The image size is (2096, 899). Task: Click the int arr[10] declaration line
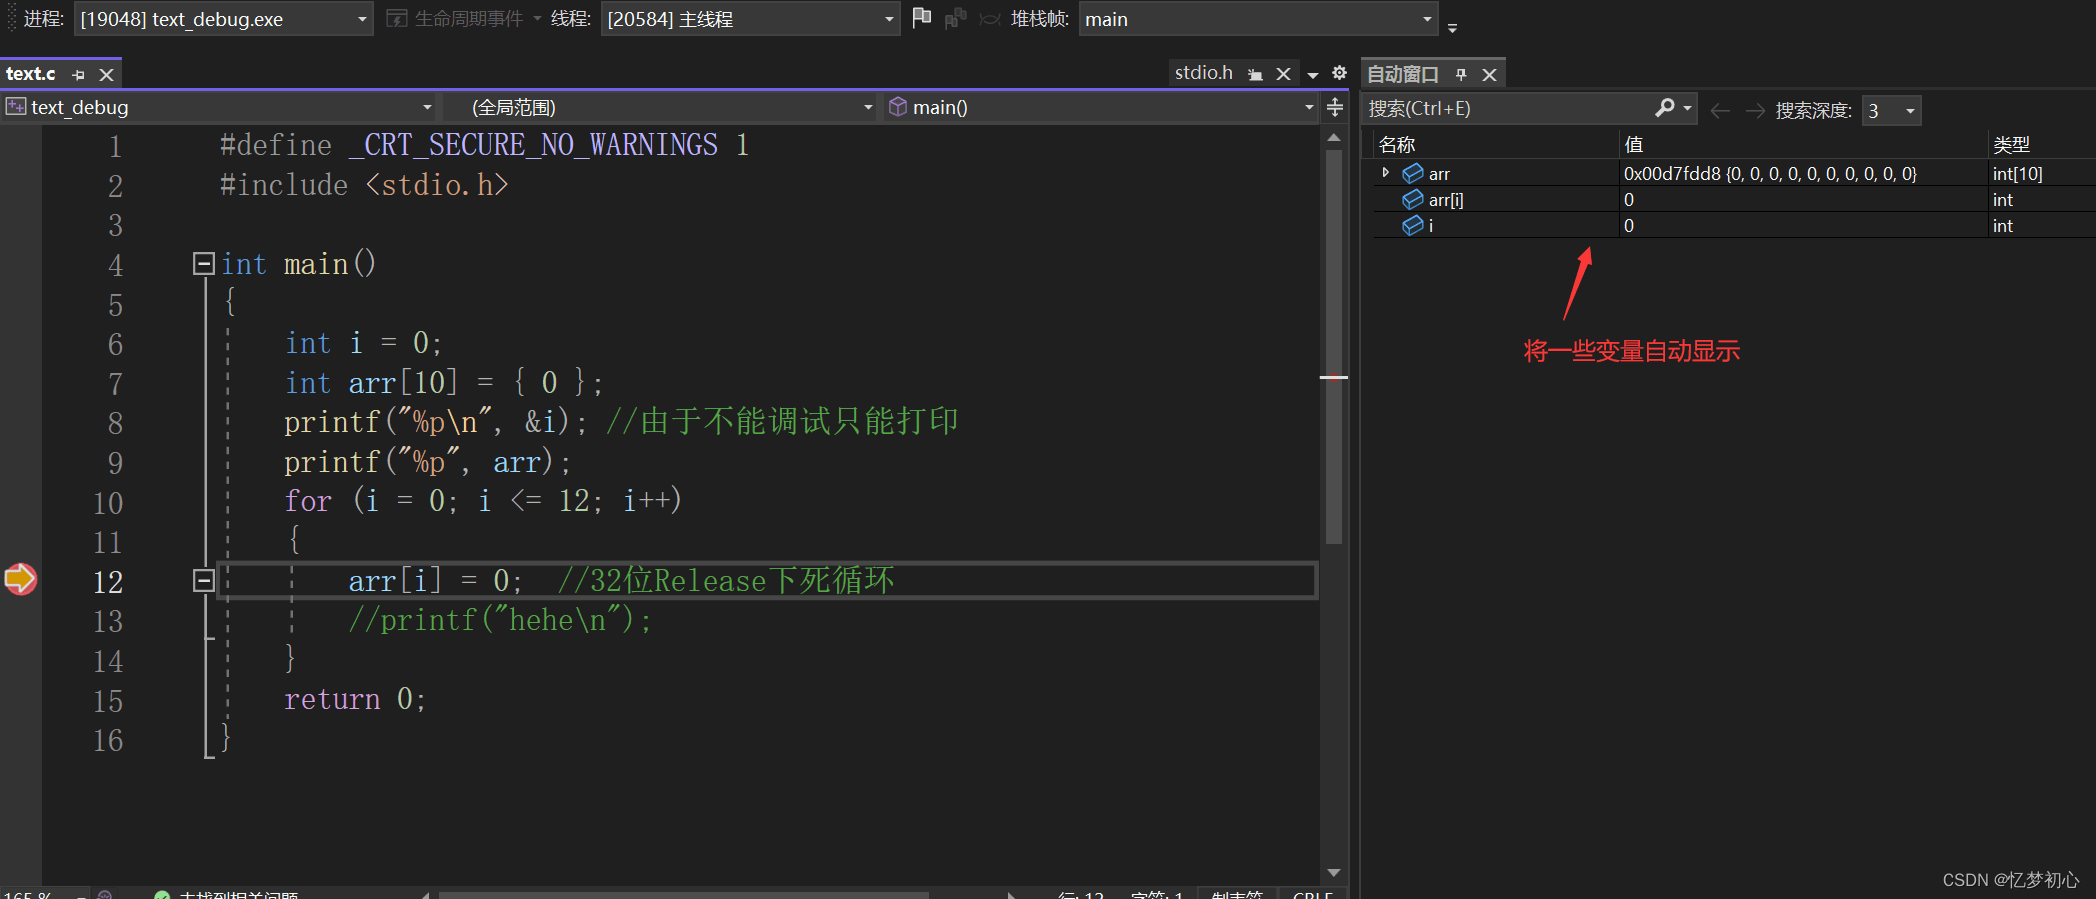[x=443, y=382]
